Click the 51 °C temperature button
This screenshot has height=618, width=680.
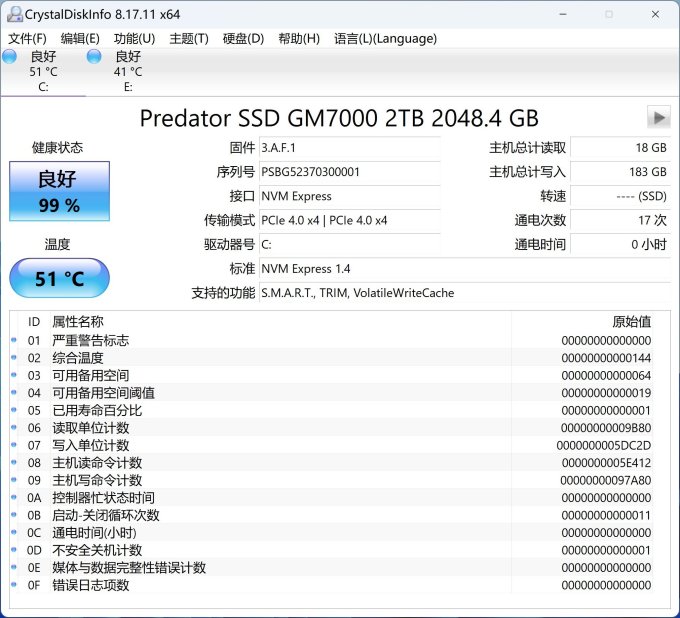(x=59, y=278)
